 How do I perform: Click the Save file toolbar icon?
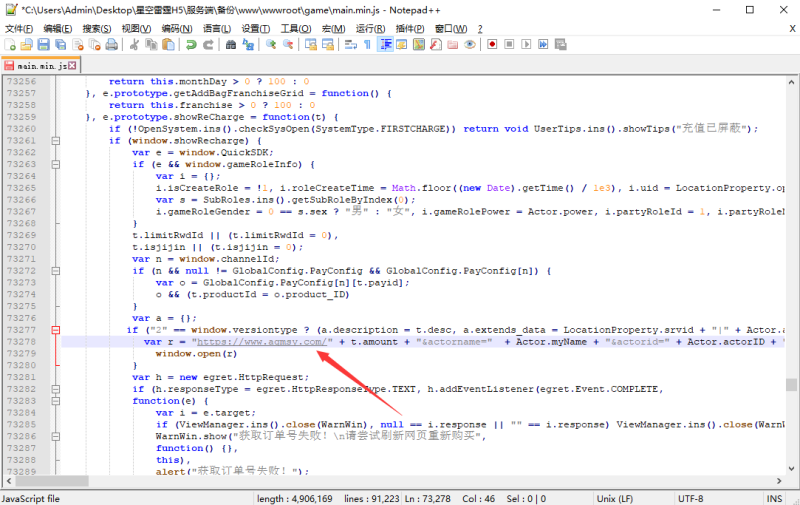[x=43, y=45]
